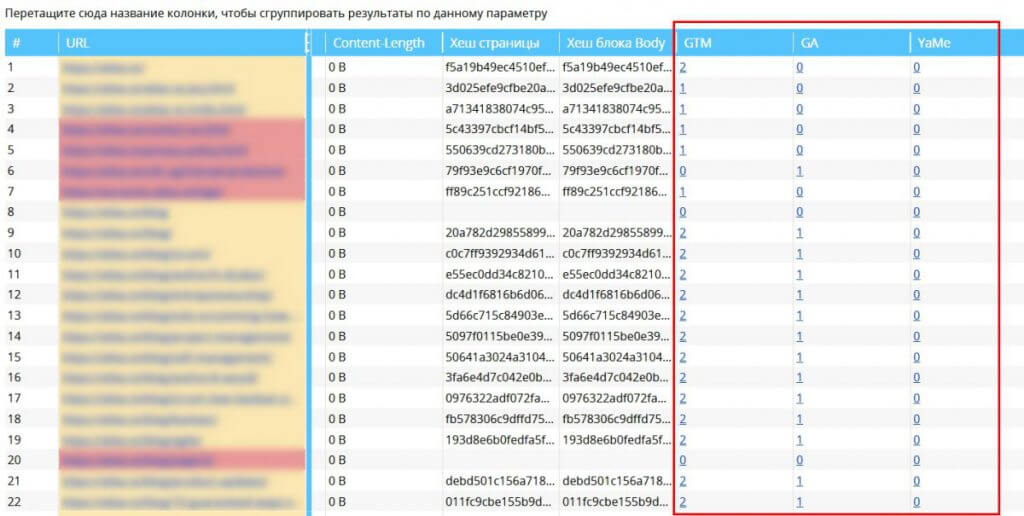This screenshot has height=516, width=1024.
Task: Select body hash c0c7ff9392934d61... in row 10
Action: (616, 253)
